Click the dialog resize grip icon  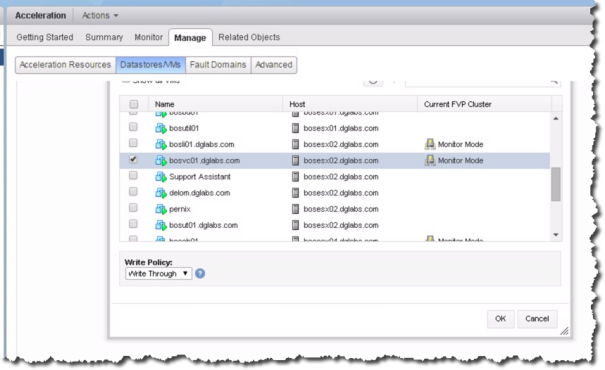pyautogui.click(x=564, y=331)
